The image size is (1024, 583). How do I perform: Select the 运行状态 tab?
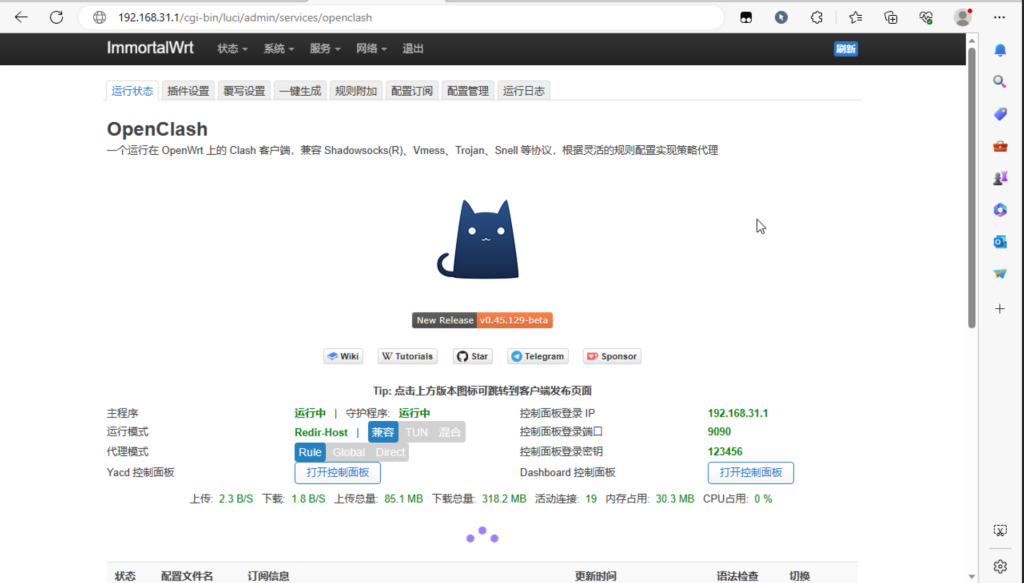tap(132, 91)
